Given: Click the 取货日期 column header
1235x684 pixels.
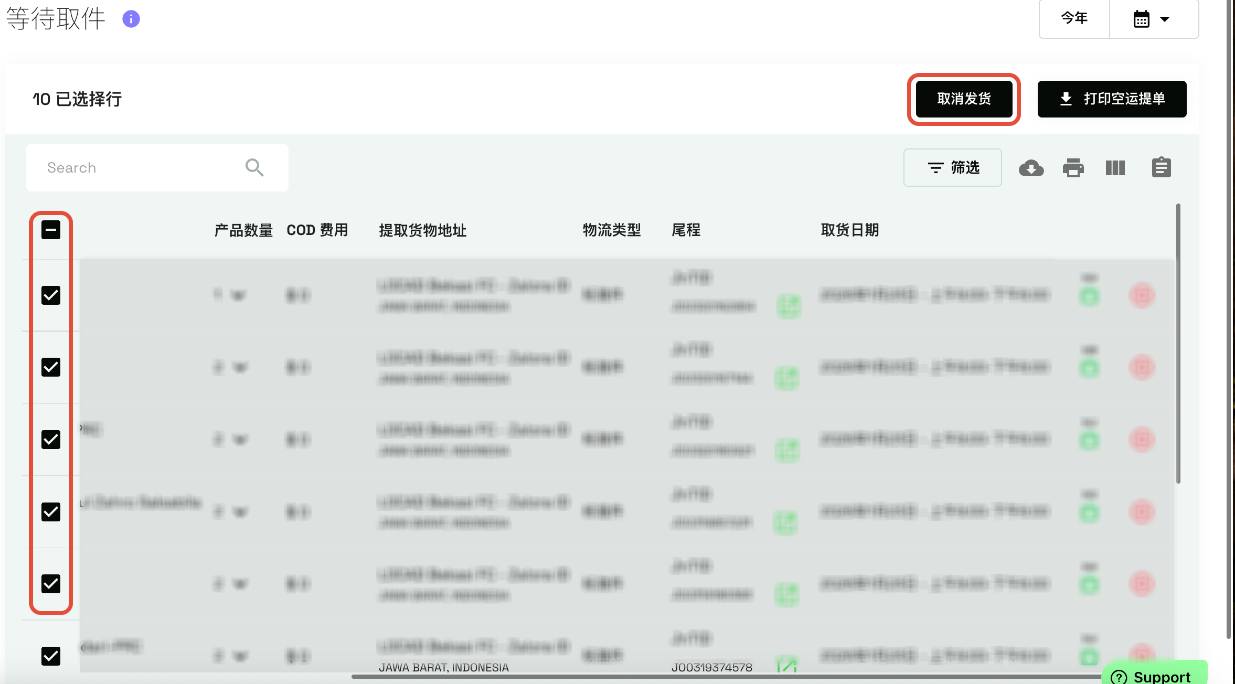Looking at the screenshot, I should tap(850, 230).
